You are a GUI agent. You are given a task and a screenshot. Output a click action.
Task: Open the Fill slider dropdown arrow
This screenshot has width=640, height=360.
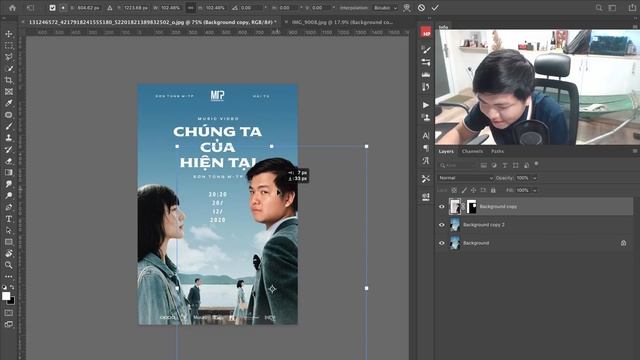coord(535,190)
